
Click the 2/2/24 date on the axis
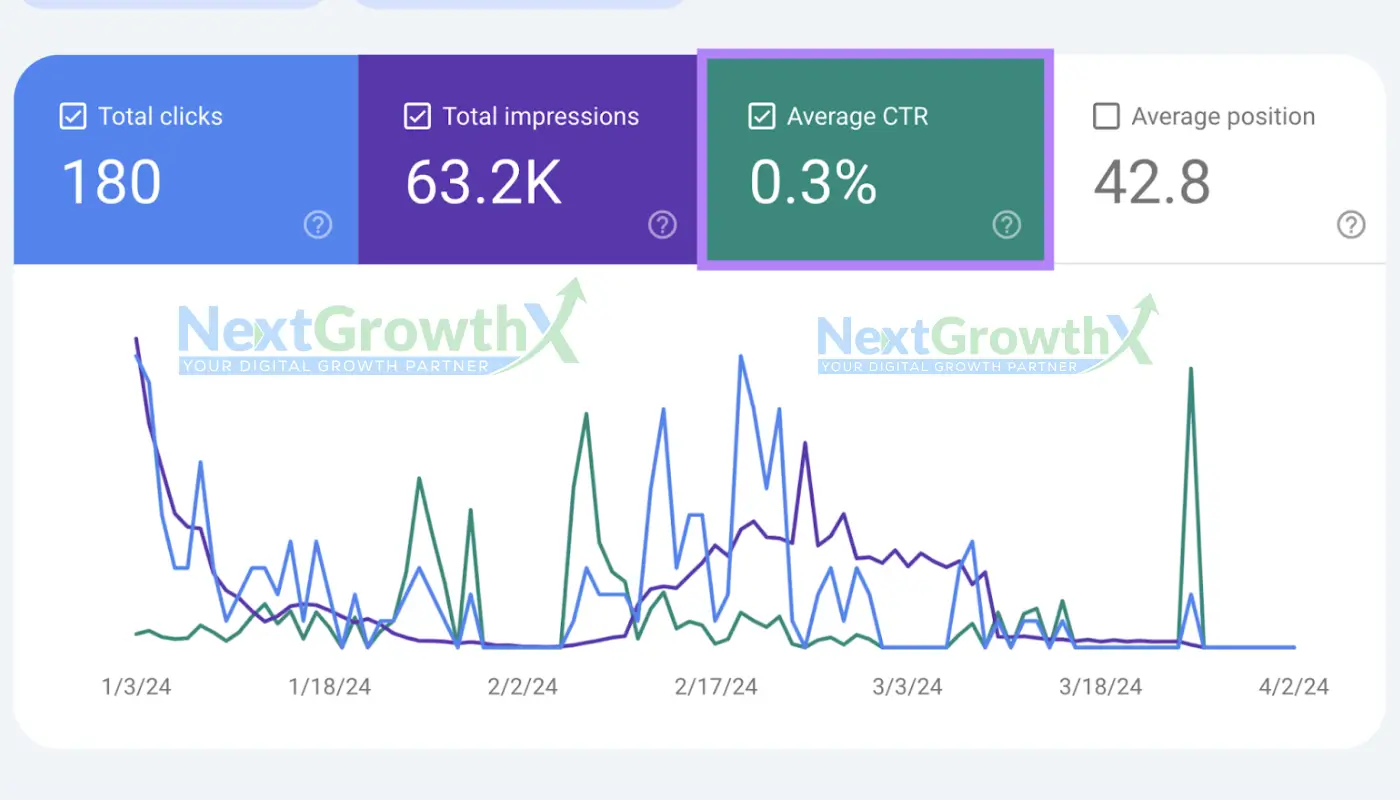pyautogui.click(x=522, y=687)
